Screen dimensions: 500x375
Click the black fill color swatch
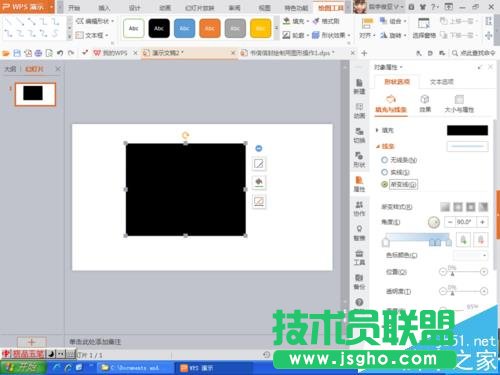click(467, 130)
